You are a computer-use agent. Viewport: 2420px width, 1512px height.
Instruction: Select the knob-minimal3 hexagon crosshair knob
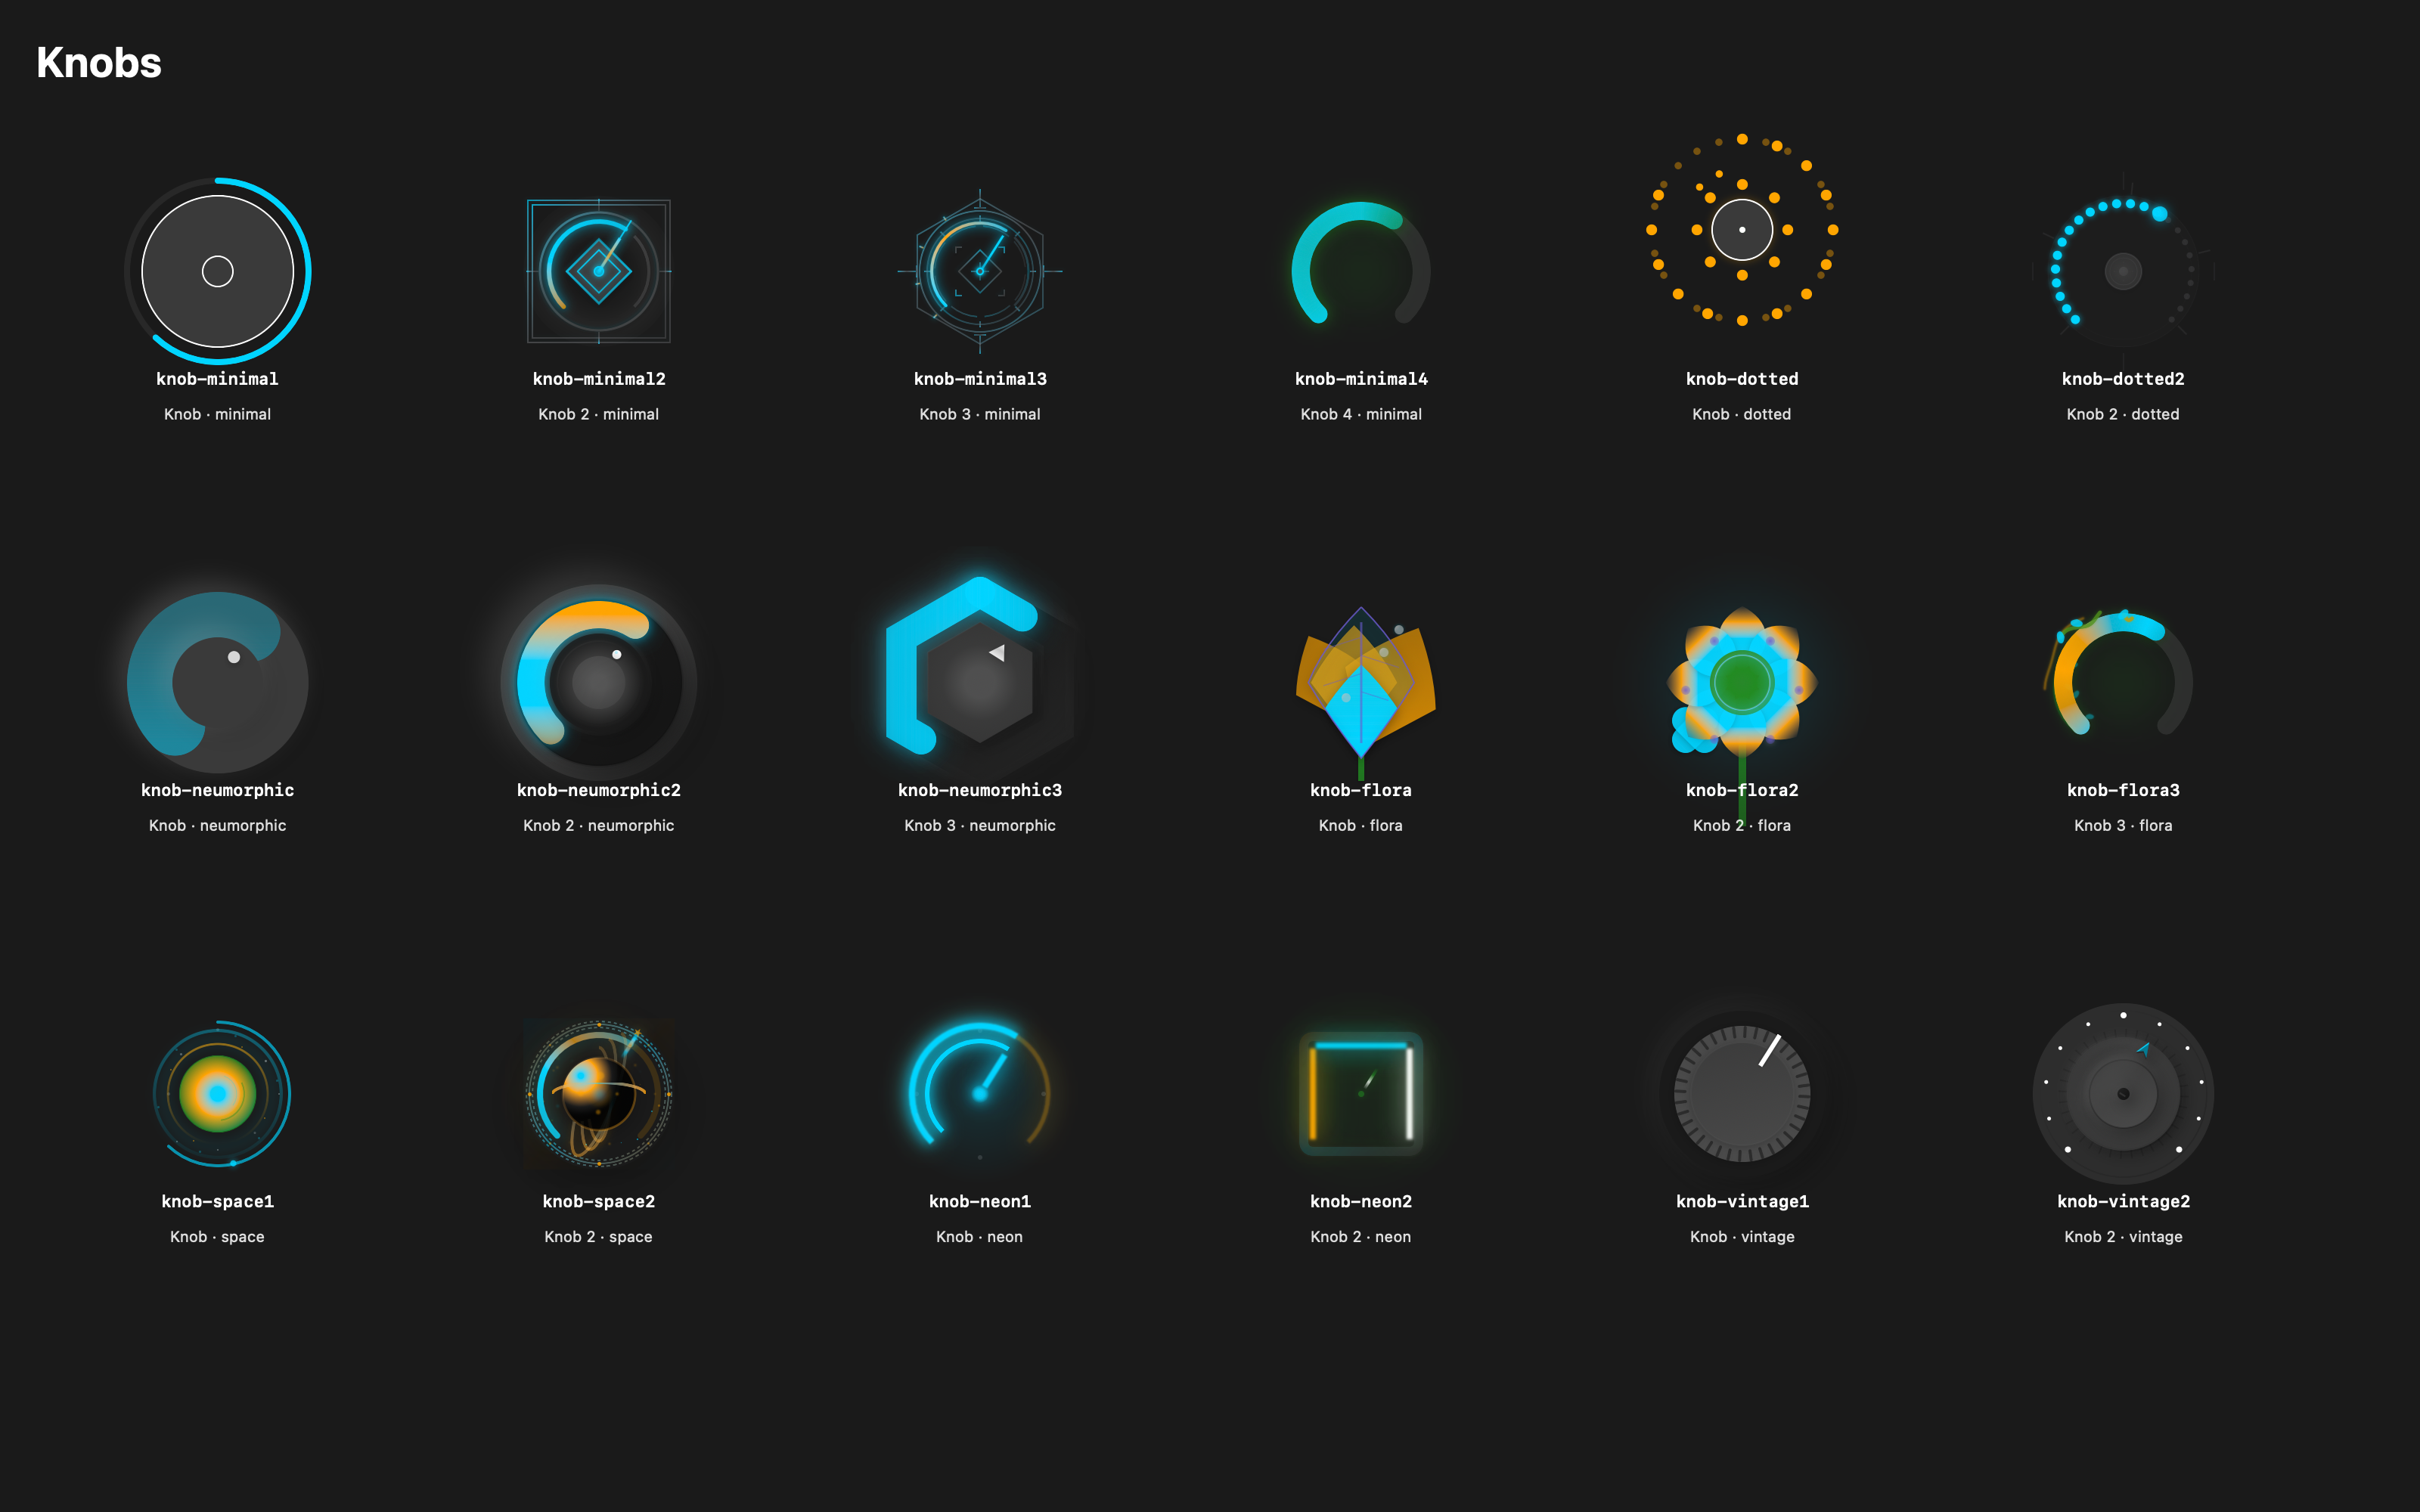pos(980,271)
